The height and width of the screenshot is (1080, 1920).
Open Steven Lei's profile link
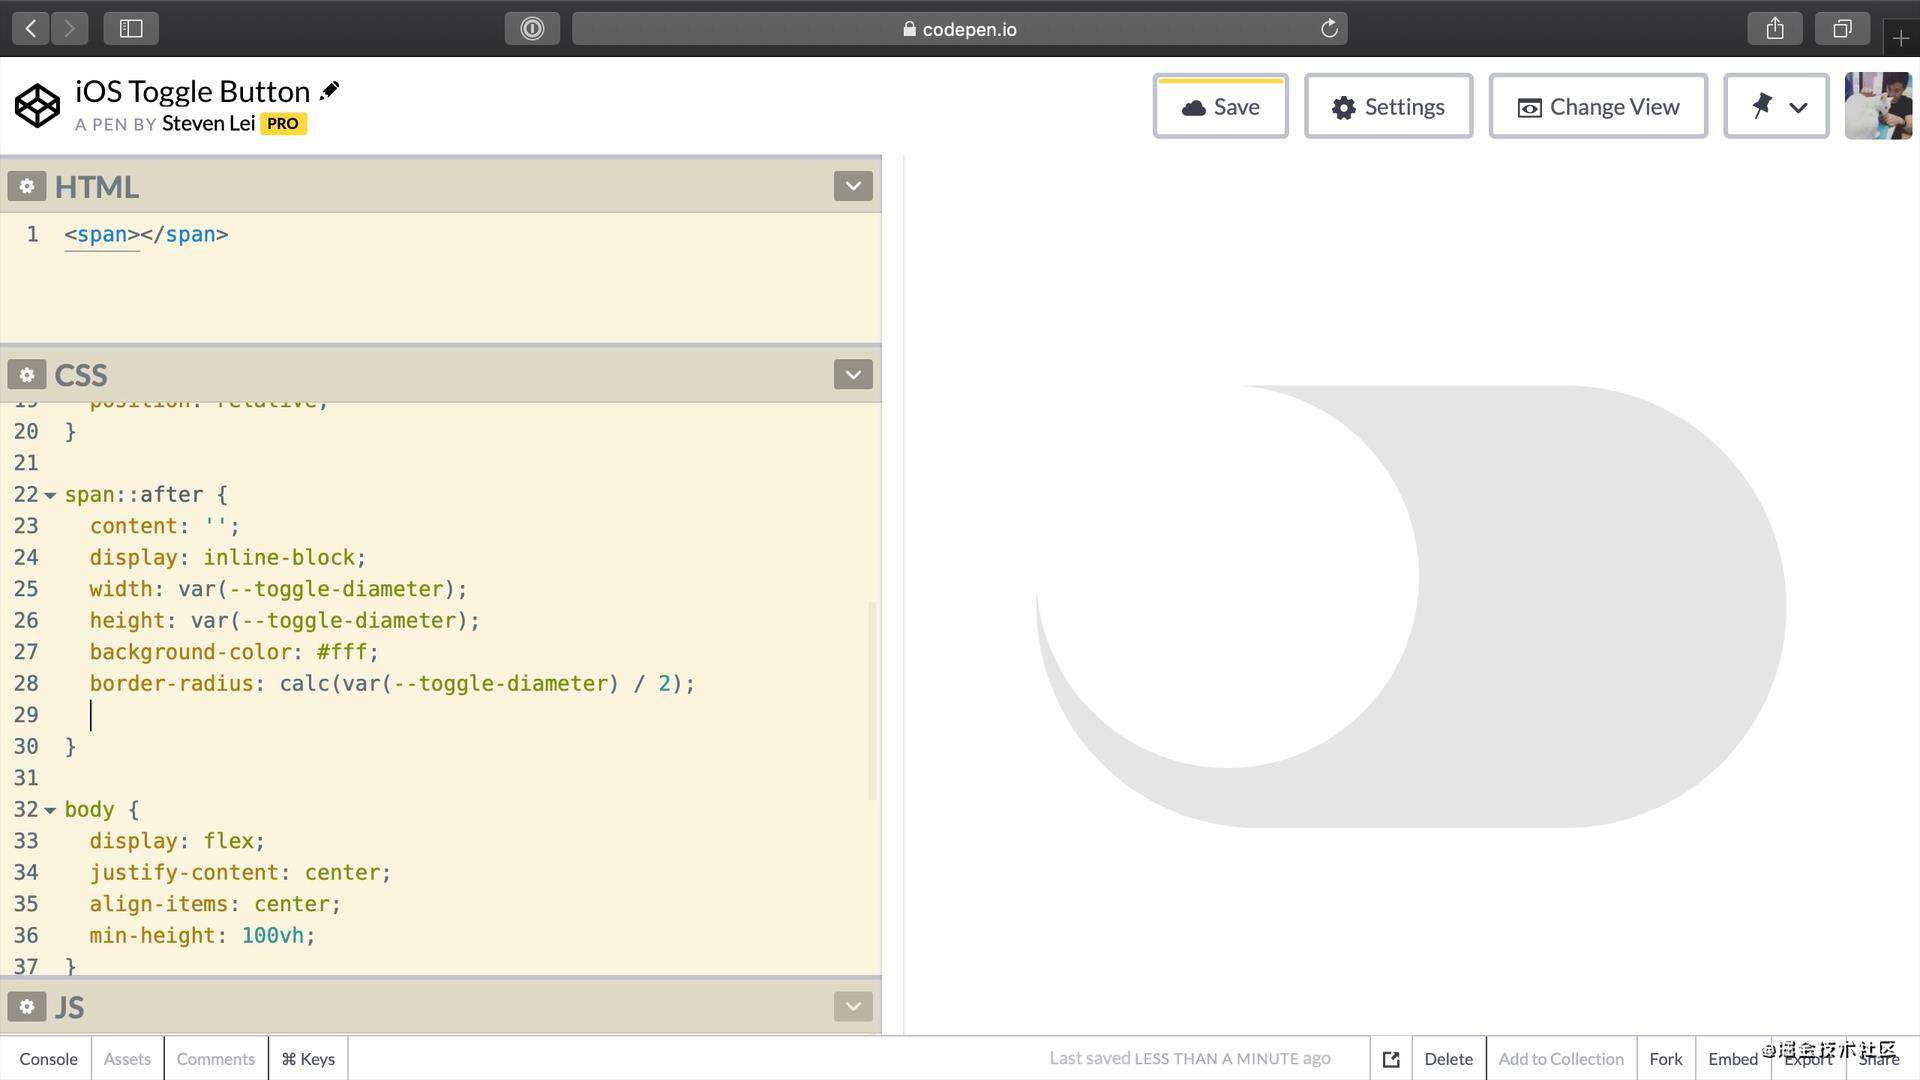point(208,123)
